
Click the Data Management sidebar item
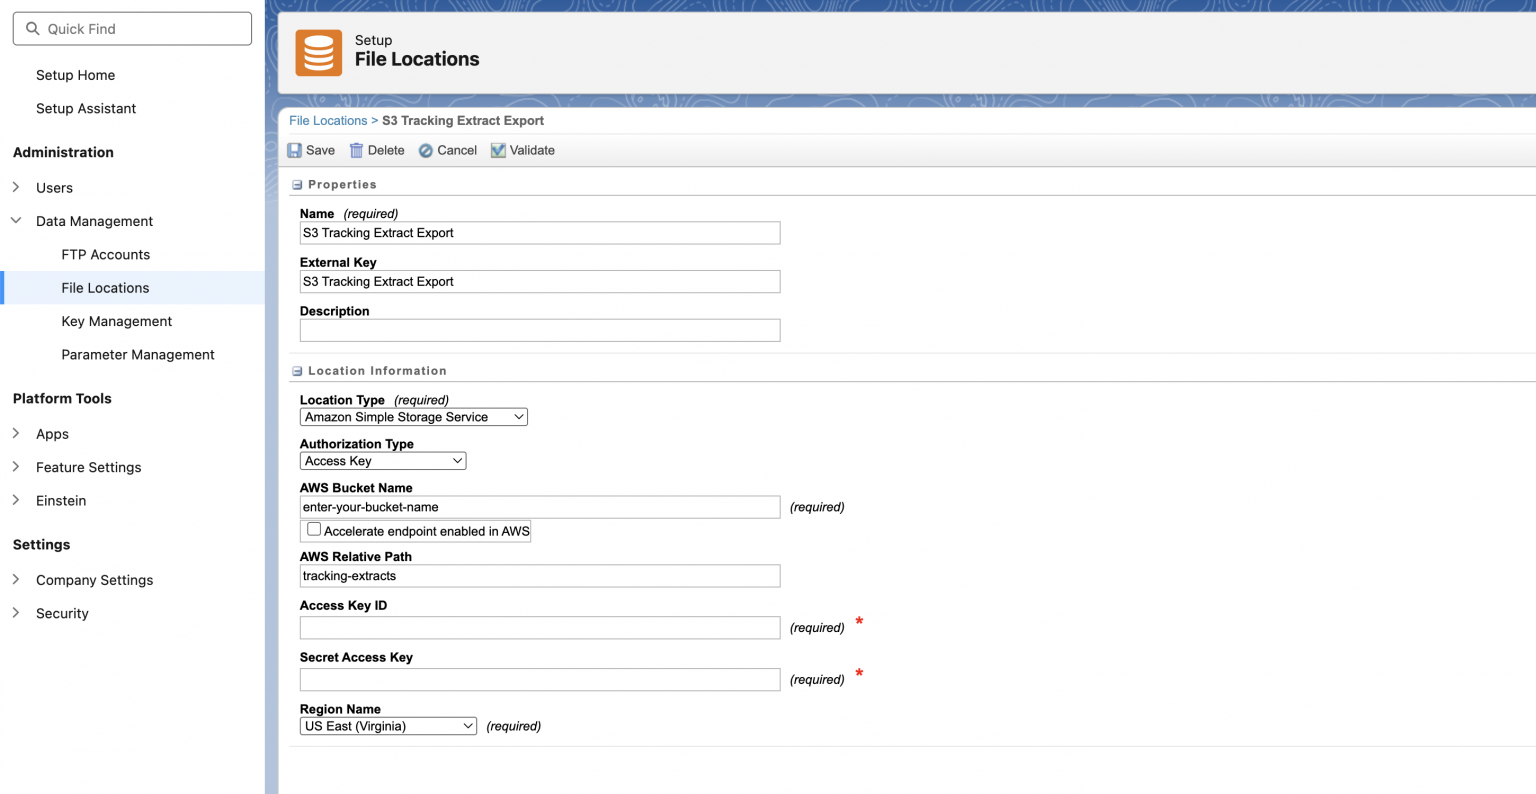point(94,221)
